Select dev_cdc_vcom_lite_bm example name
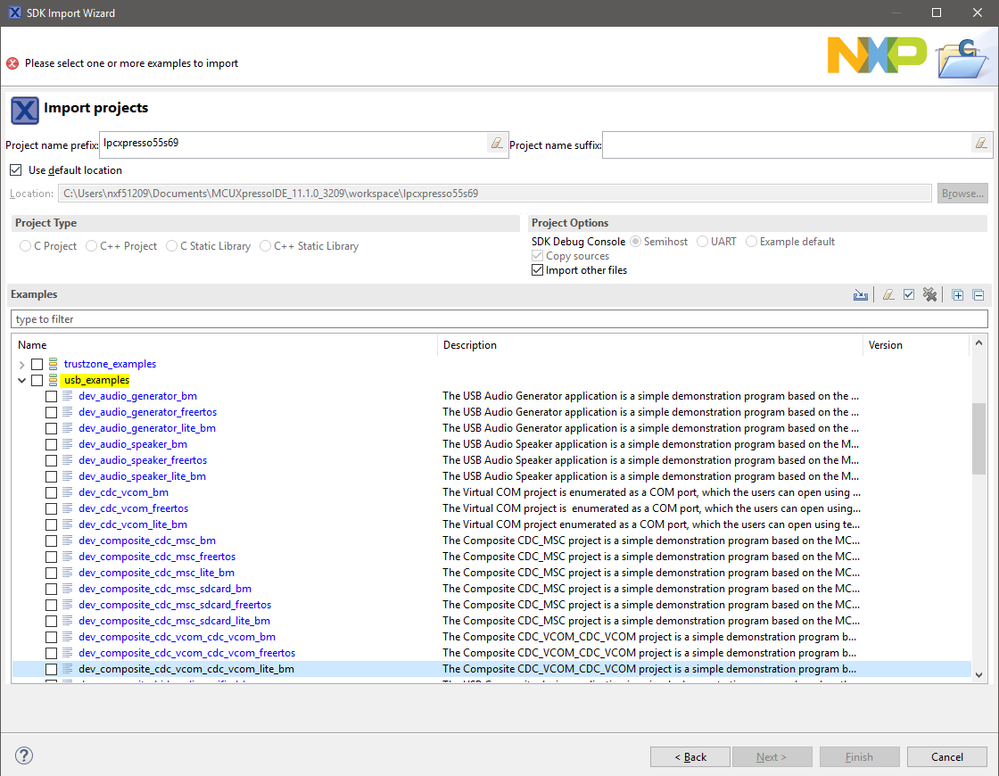Viewport: 999px width, 776px height. pos(133,524)
